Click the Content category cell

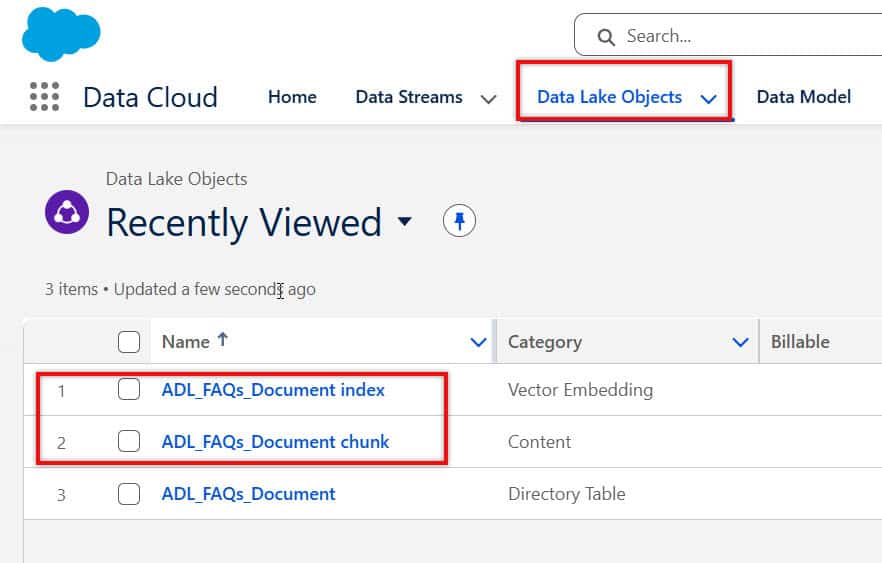[x=539, y=442]
